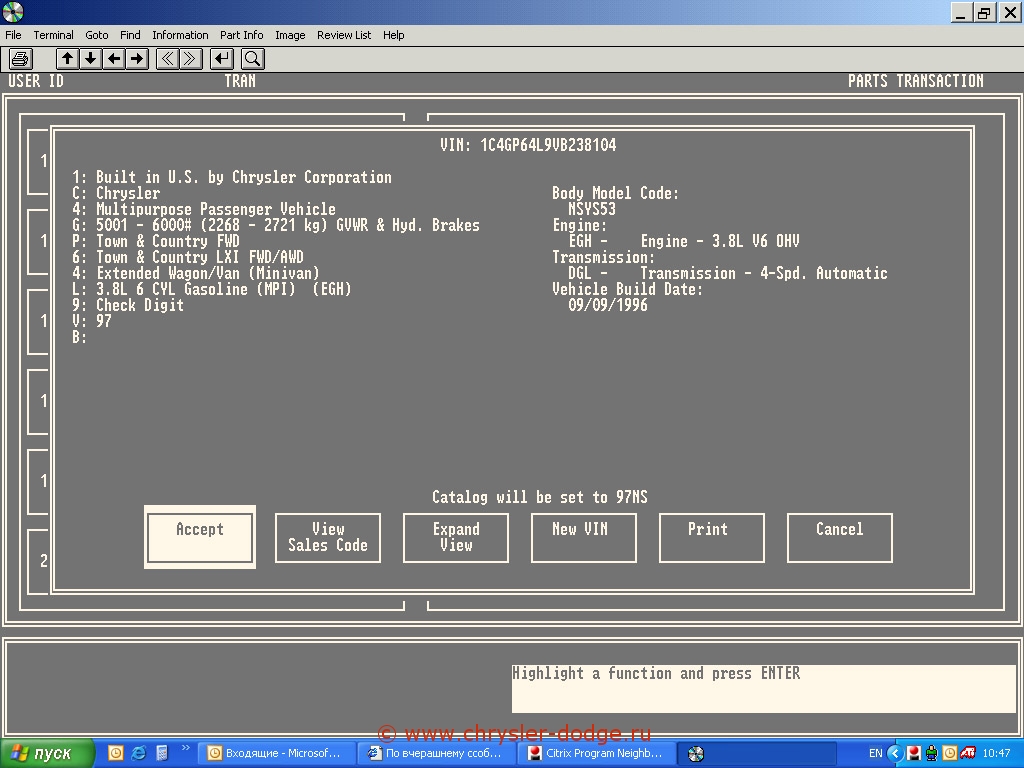
Task: Open the Image menu
Action: [x=290, y=35]
